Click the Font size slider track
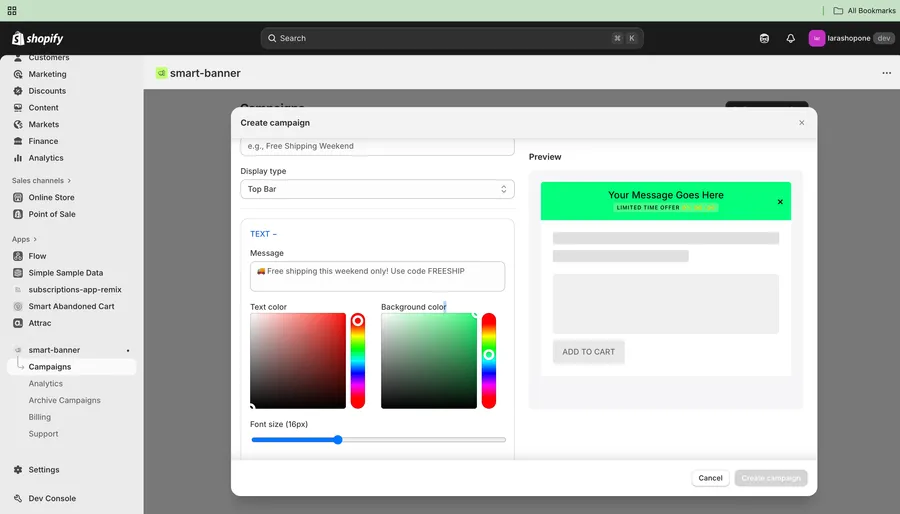The width and height of the screenshot is (900, 514). pyautogui.click(x=420, y=440)
